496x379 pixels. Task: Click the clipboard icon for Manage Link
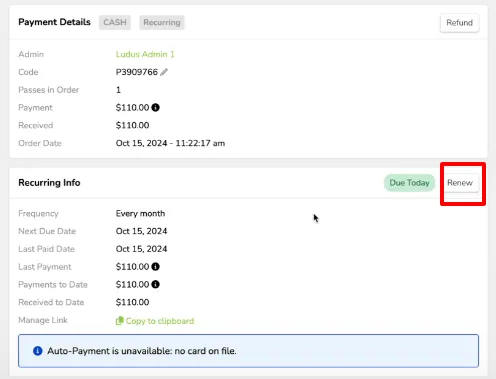(x=119, y=321)
